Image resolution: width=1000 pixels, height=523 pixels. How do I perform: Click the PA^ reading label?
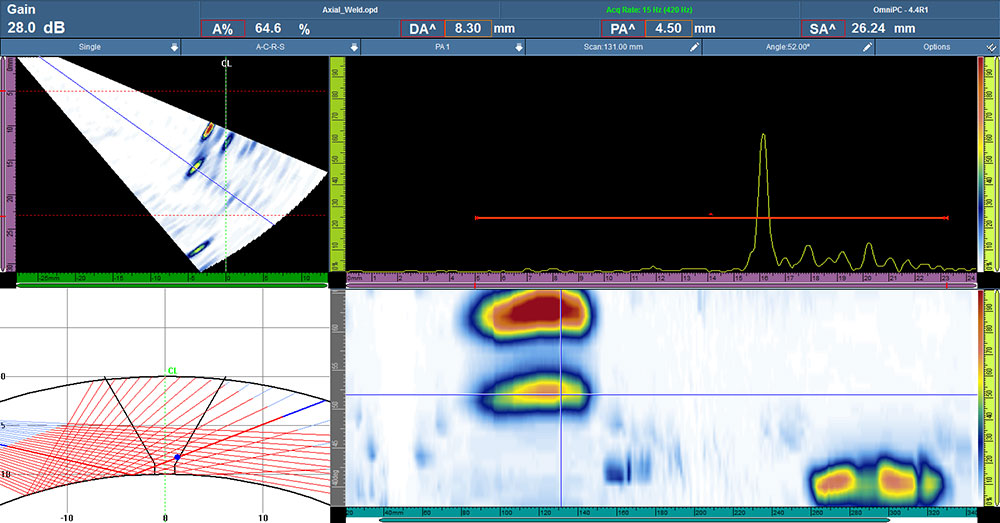pos(623,29)
